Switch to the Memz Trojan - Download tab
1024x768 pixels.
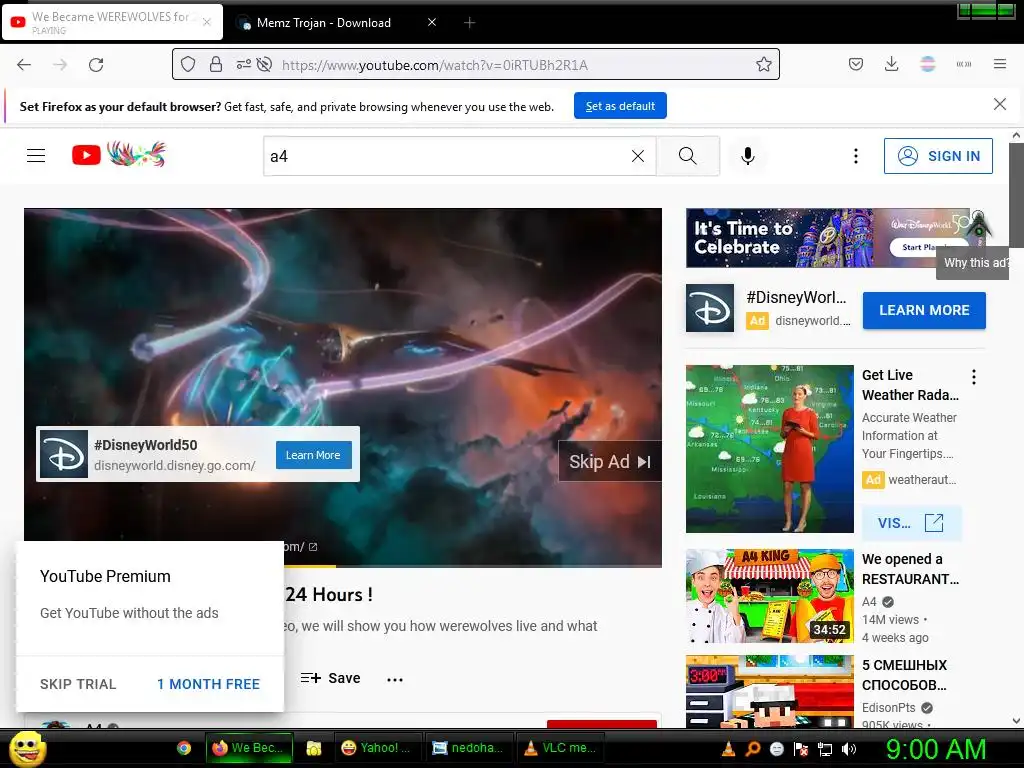[324, 23]
